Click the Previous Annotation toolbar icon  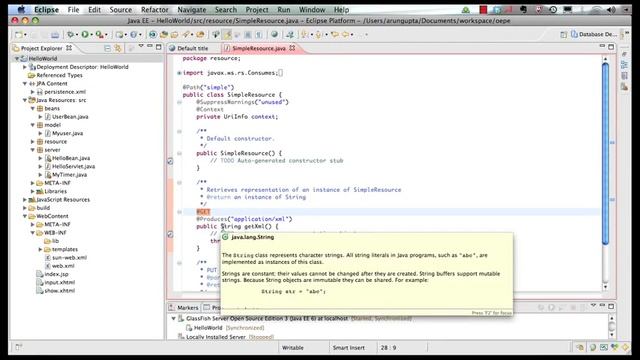pos(318,35)
